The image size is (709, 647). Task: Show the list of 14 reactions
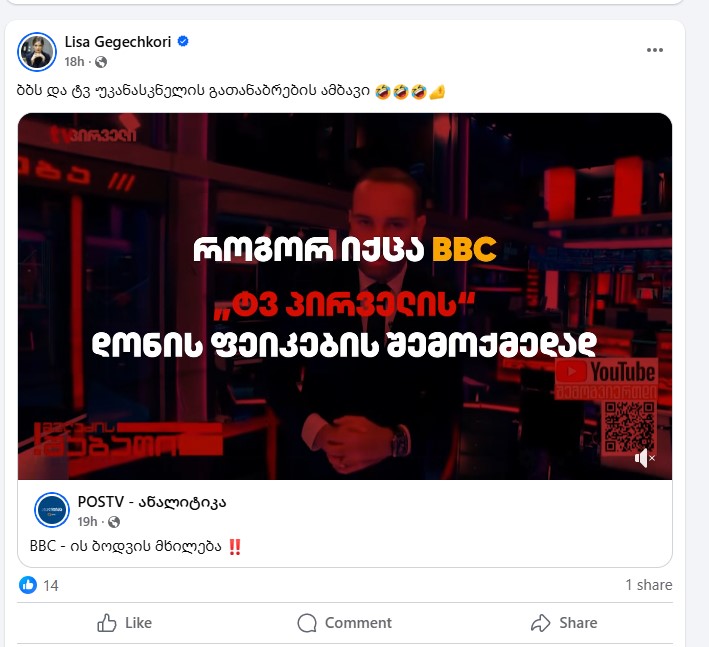click(x=51, y=586)
